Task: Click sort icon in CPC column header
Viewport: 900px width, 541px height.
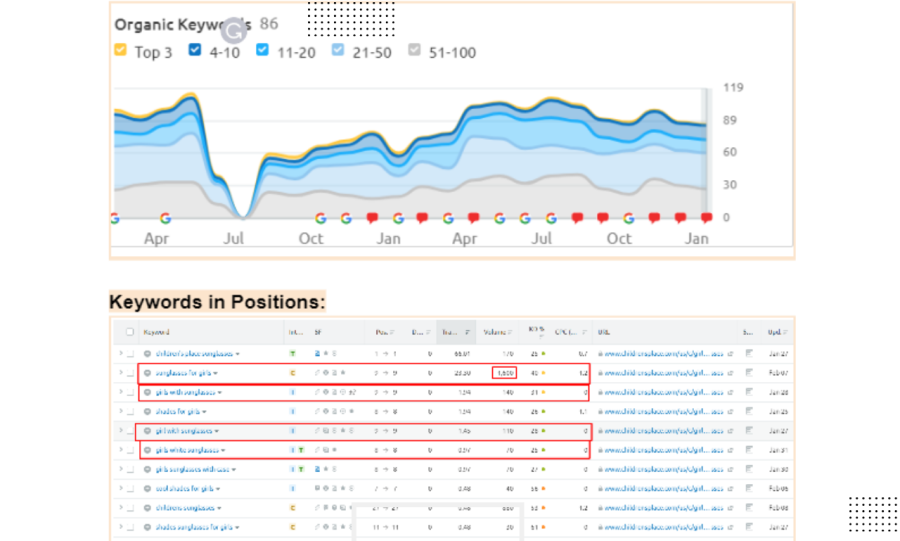Action: point(584,332)
